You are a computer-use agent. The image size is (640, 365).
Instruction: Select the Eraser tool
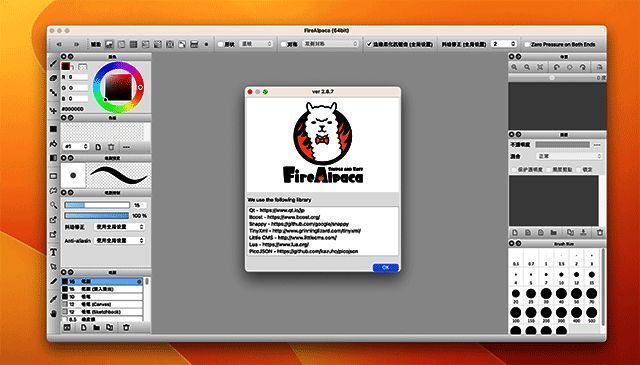click(x=53, y=78)
